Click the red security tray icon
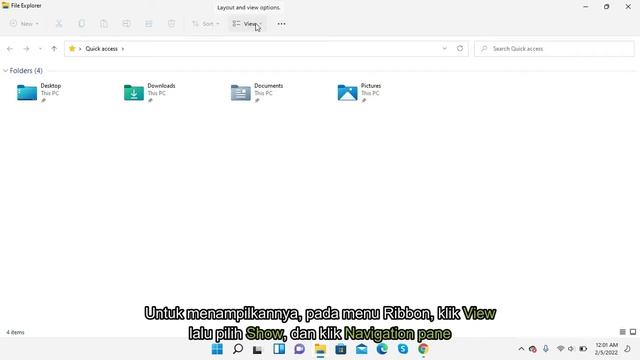The image size is (640, 360). [533, 349]
